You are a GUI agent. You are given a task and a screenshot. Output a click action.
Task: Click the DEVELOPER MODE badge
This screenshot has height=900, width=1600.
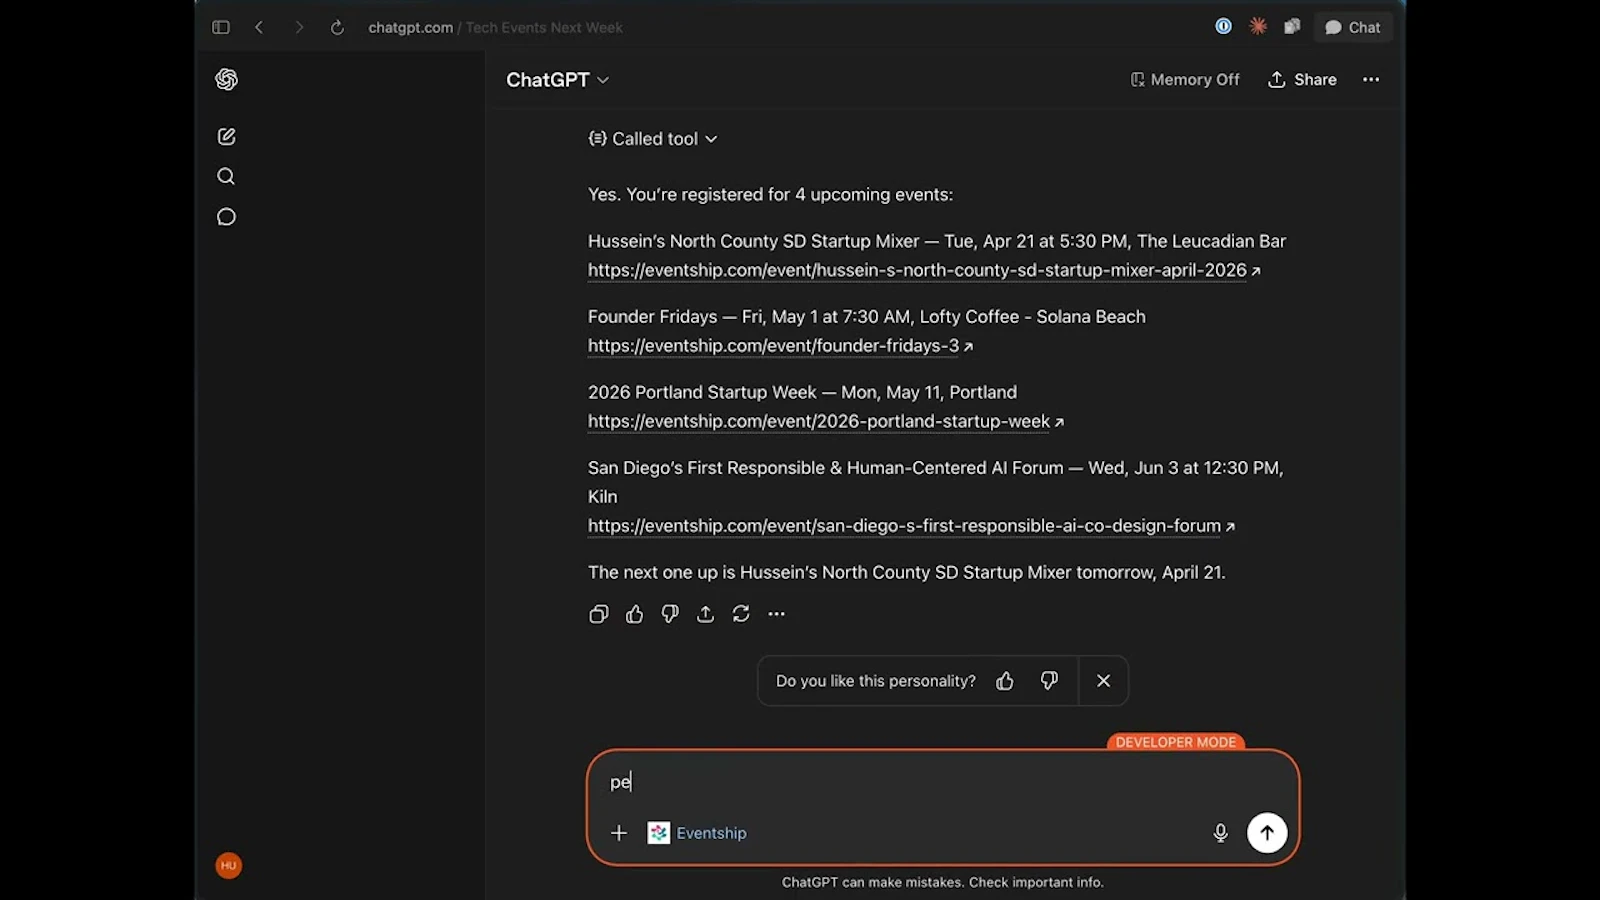1176,742
